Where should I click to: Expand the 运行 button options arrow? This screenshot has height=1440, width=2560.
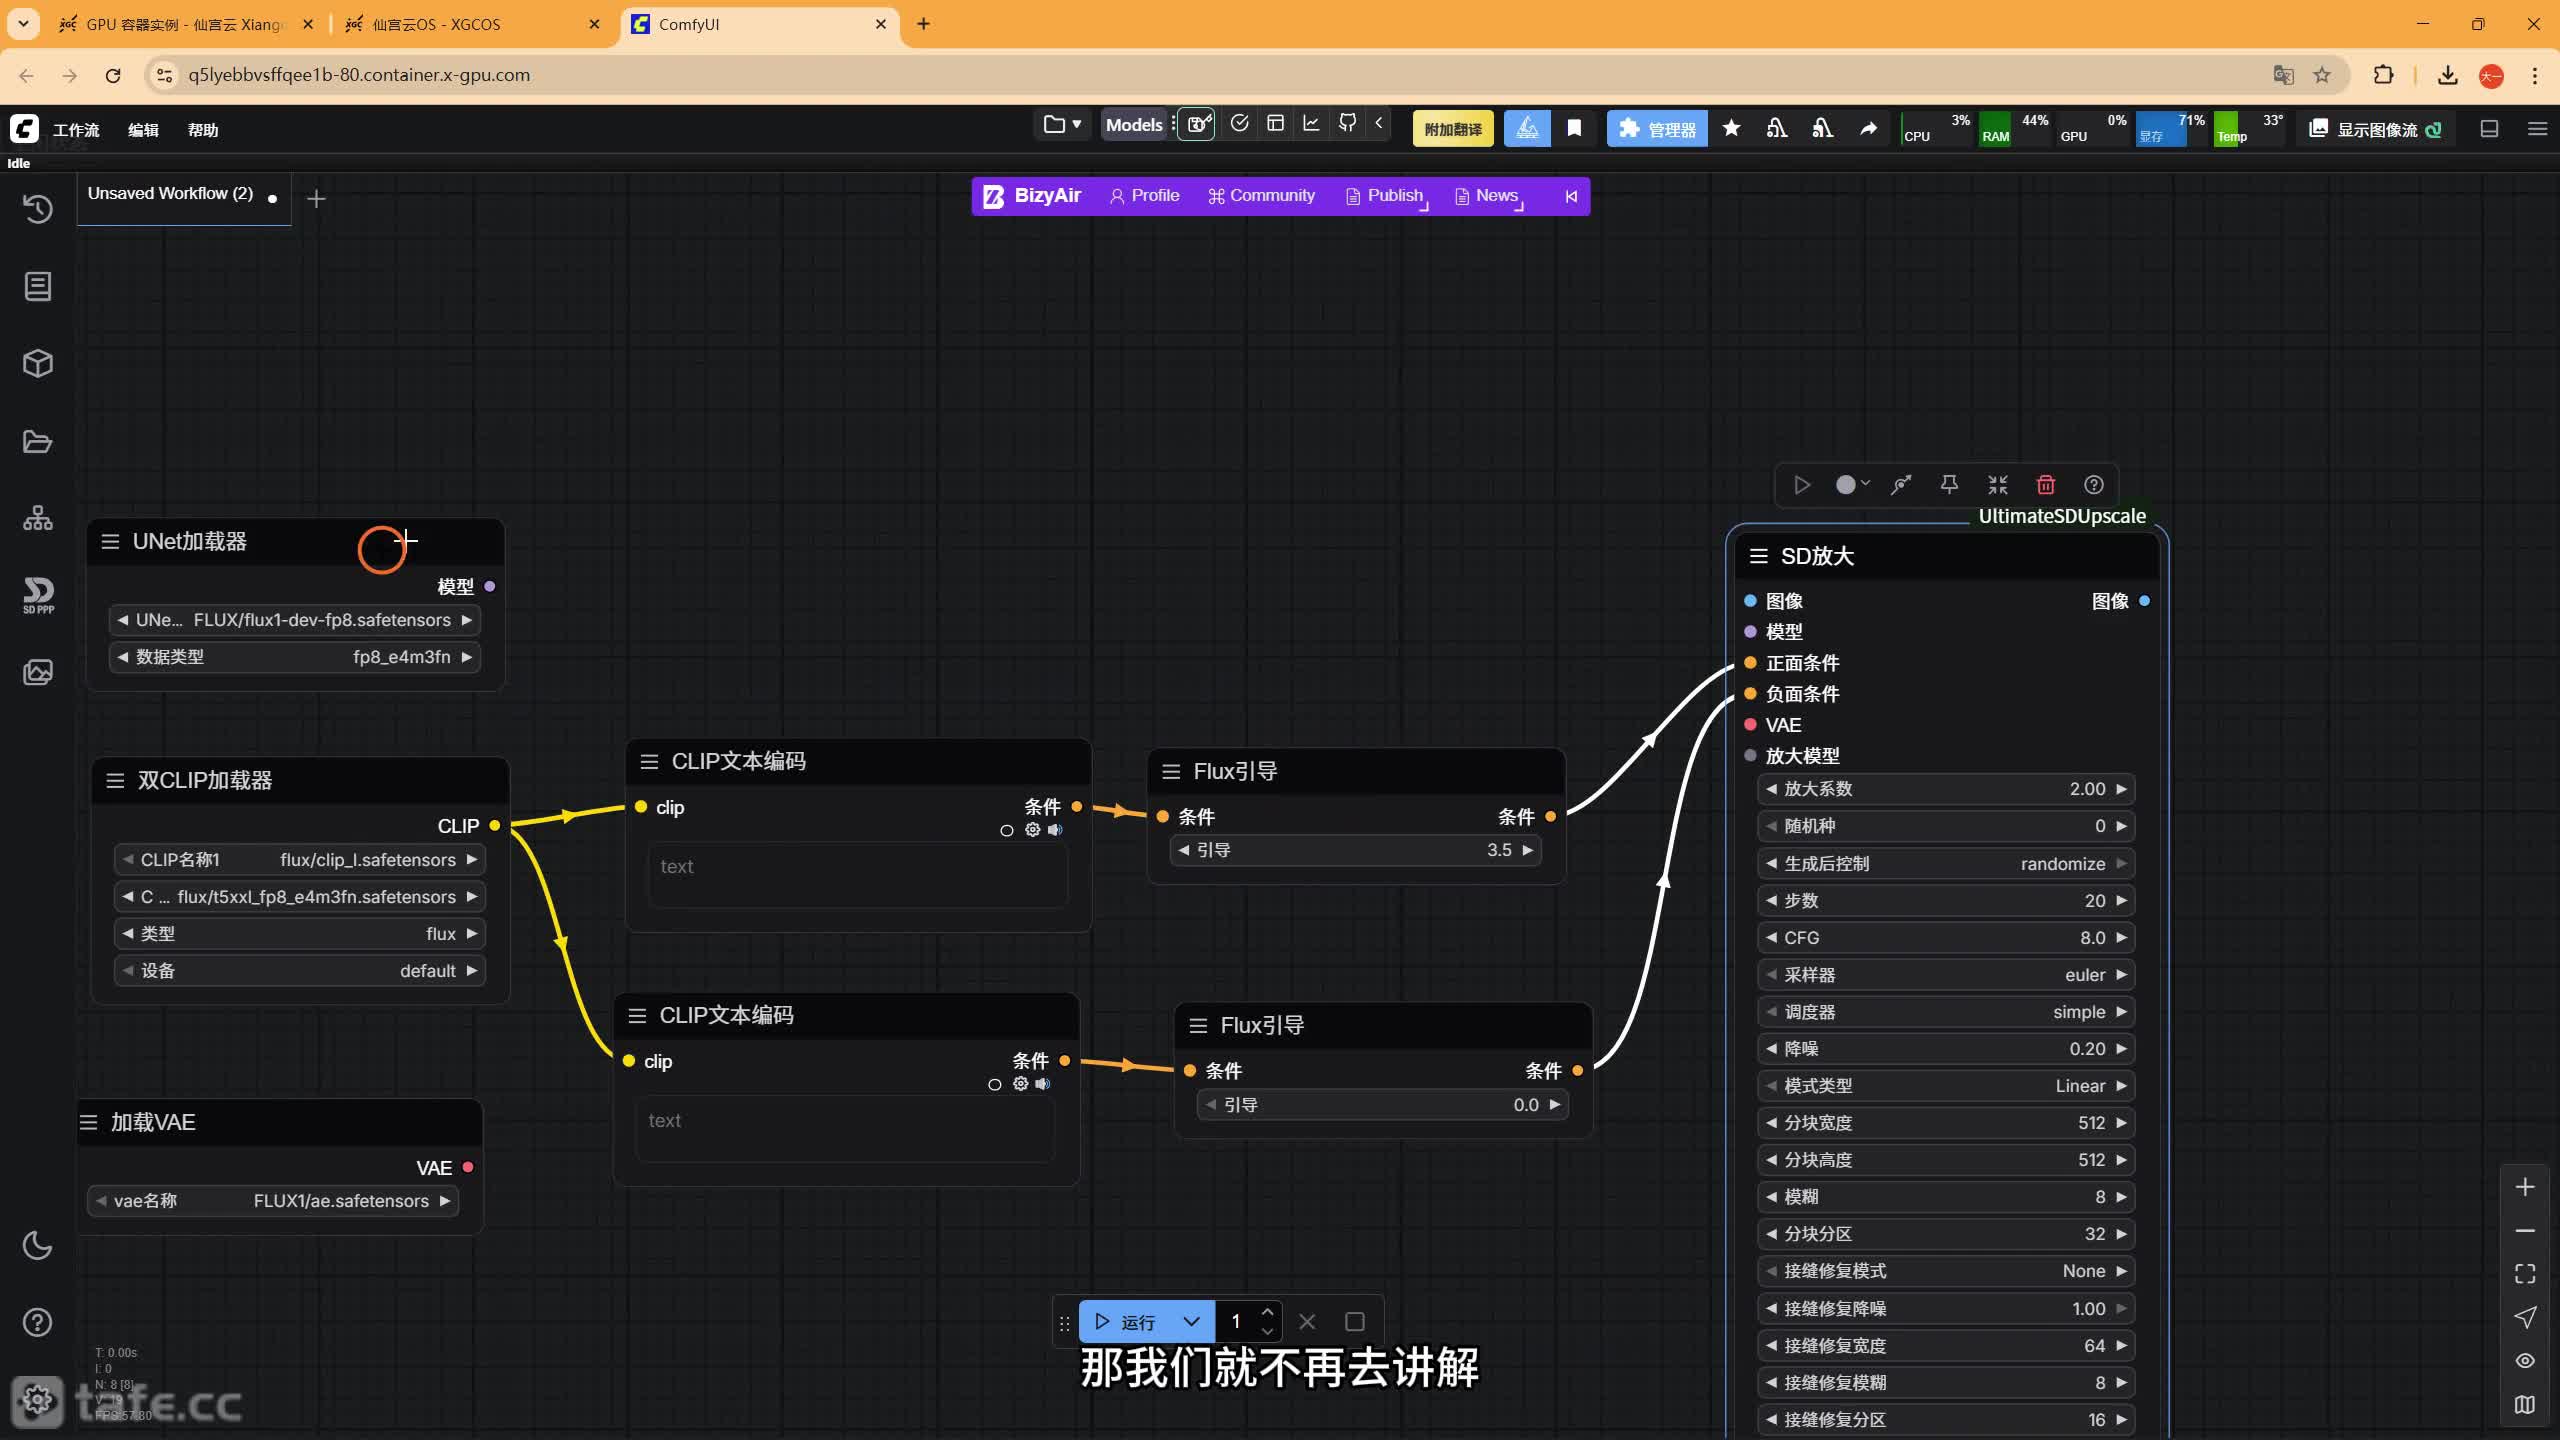click(x=1191, y=1322)
